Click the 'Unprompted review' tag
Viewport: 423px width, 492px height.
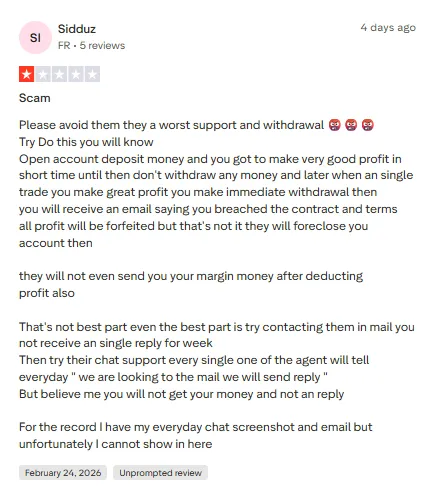pos(160,473)
